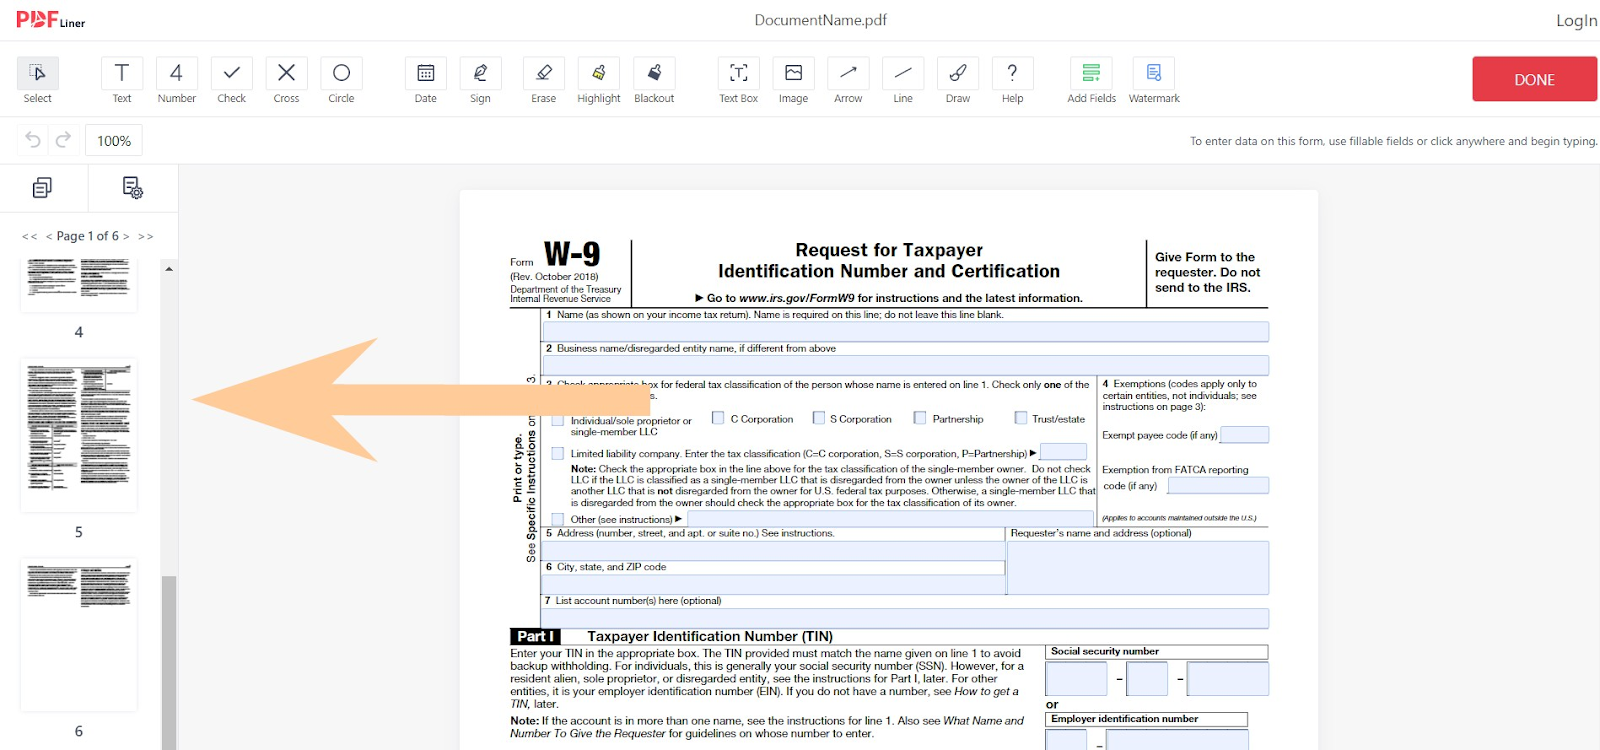Check the Limited liability company box
The height and width of the screenshot is (750, 1600).
coord(558,453)
